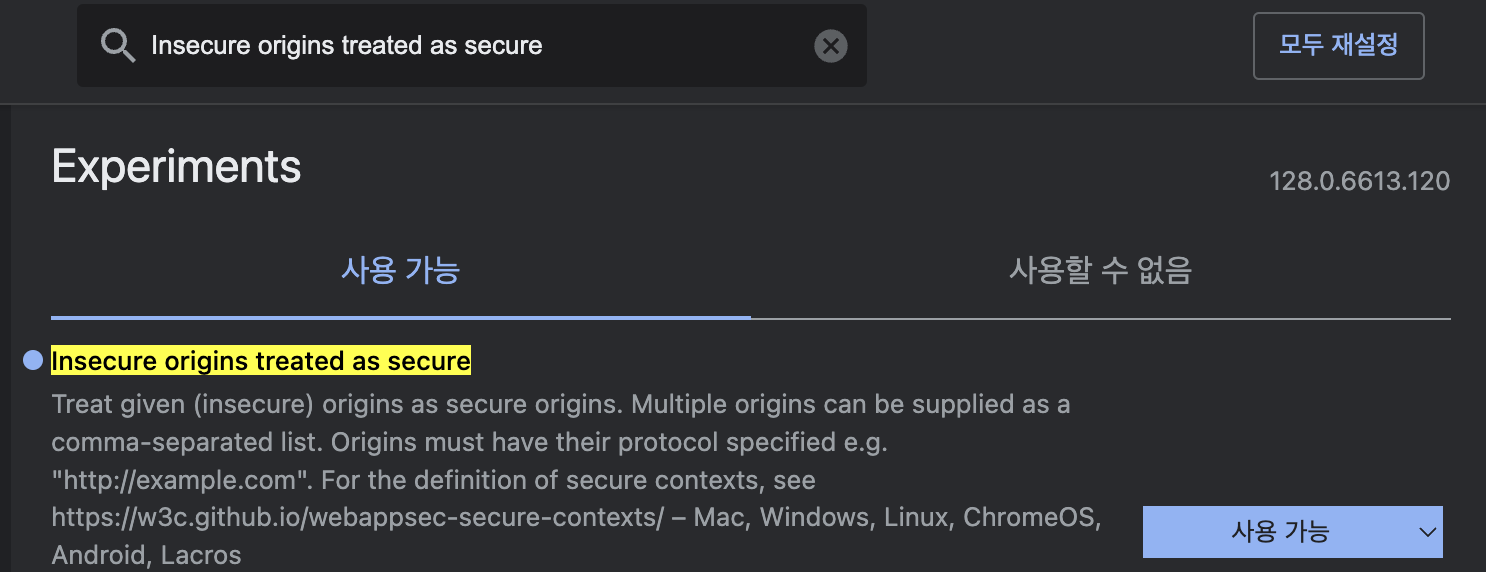Image resolution: width=1486 pixels, height=572 pixels.
Task: Click the "comma-separated list" phrase in description
Action: pyautogui.click(x=186, y=443)
